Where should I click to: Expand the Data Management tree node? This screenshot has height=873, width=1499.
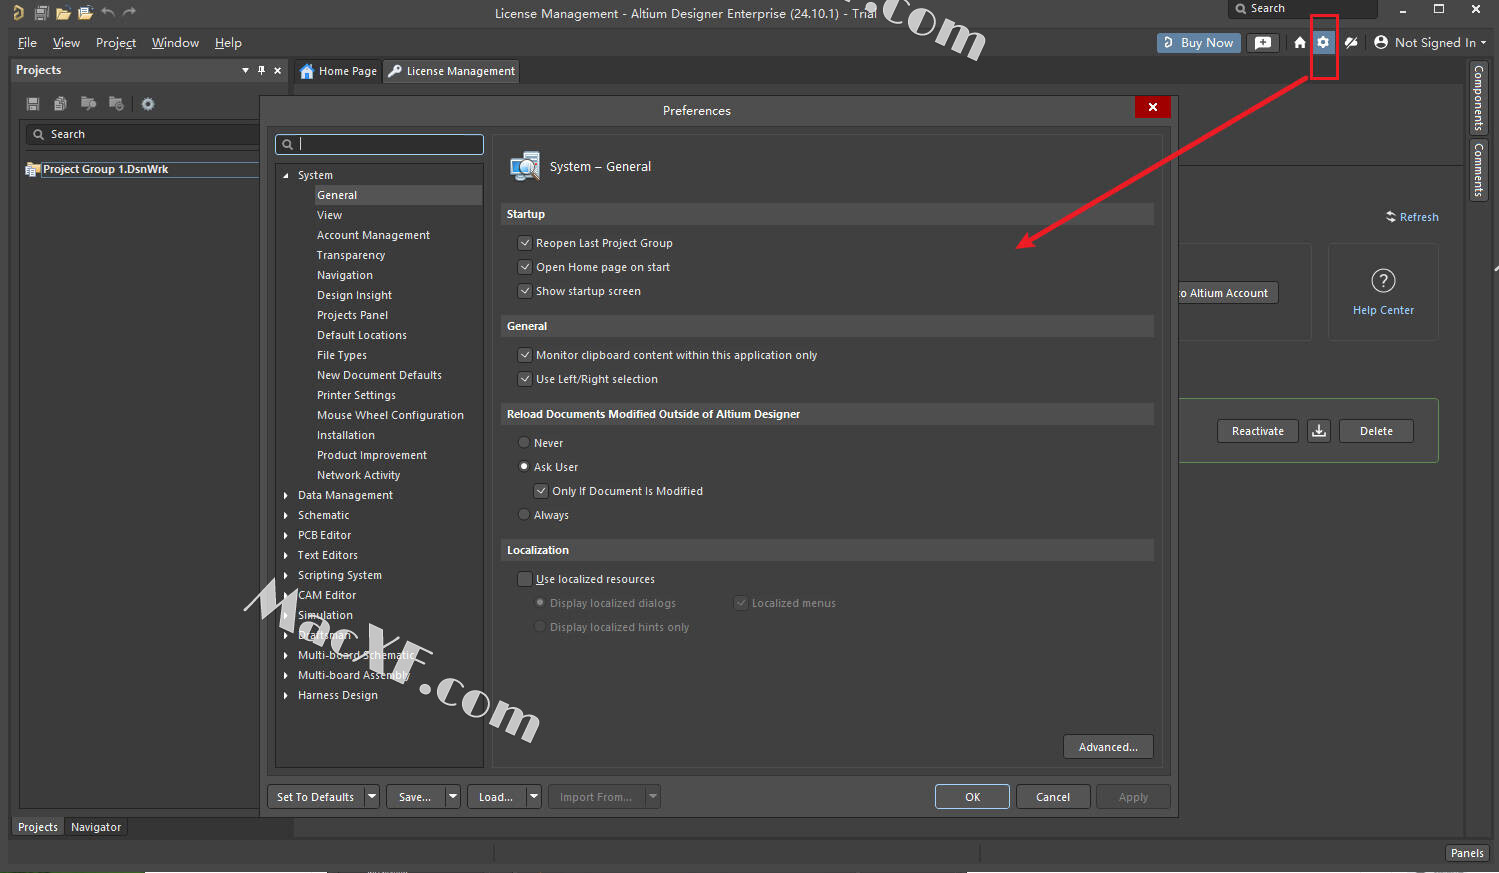[x=286, y=495]
